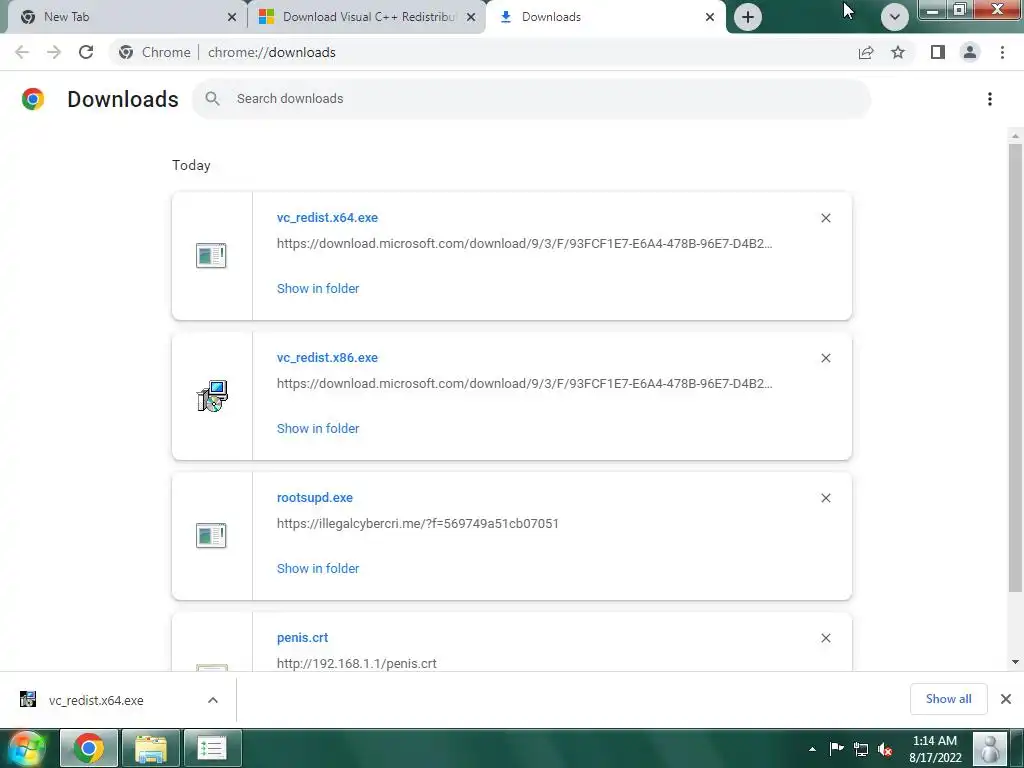Show rootsupd.exe in folder

(318, 568)
